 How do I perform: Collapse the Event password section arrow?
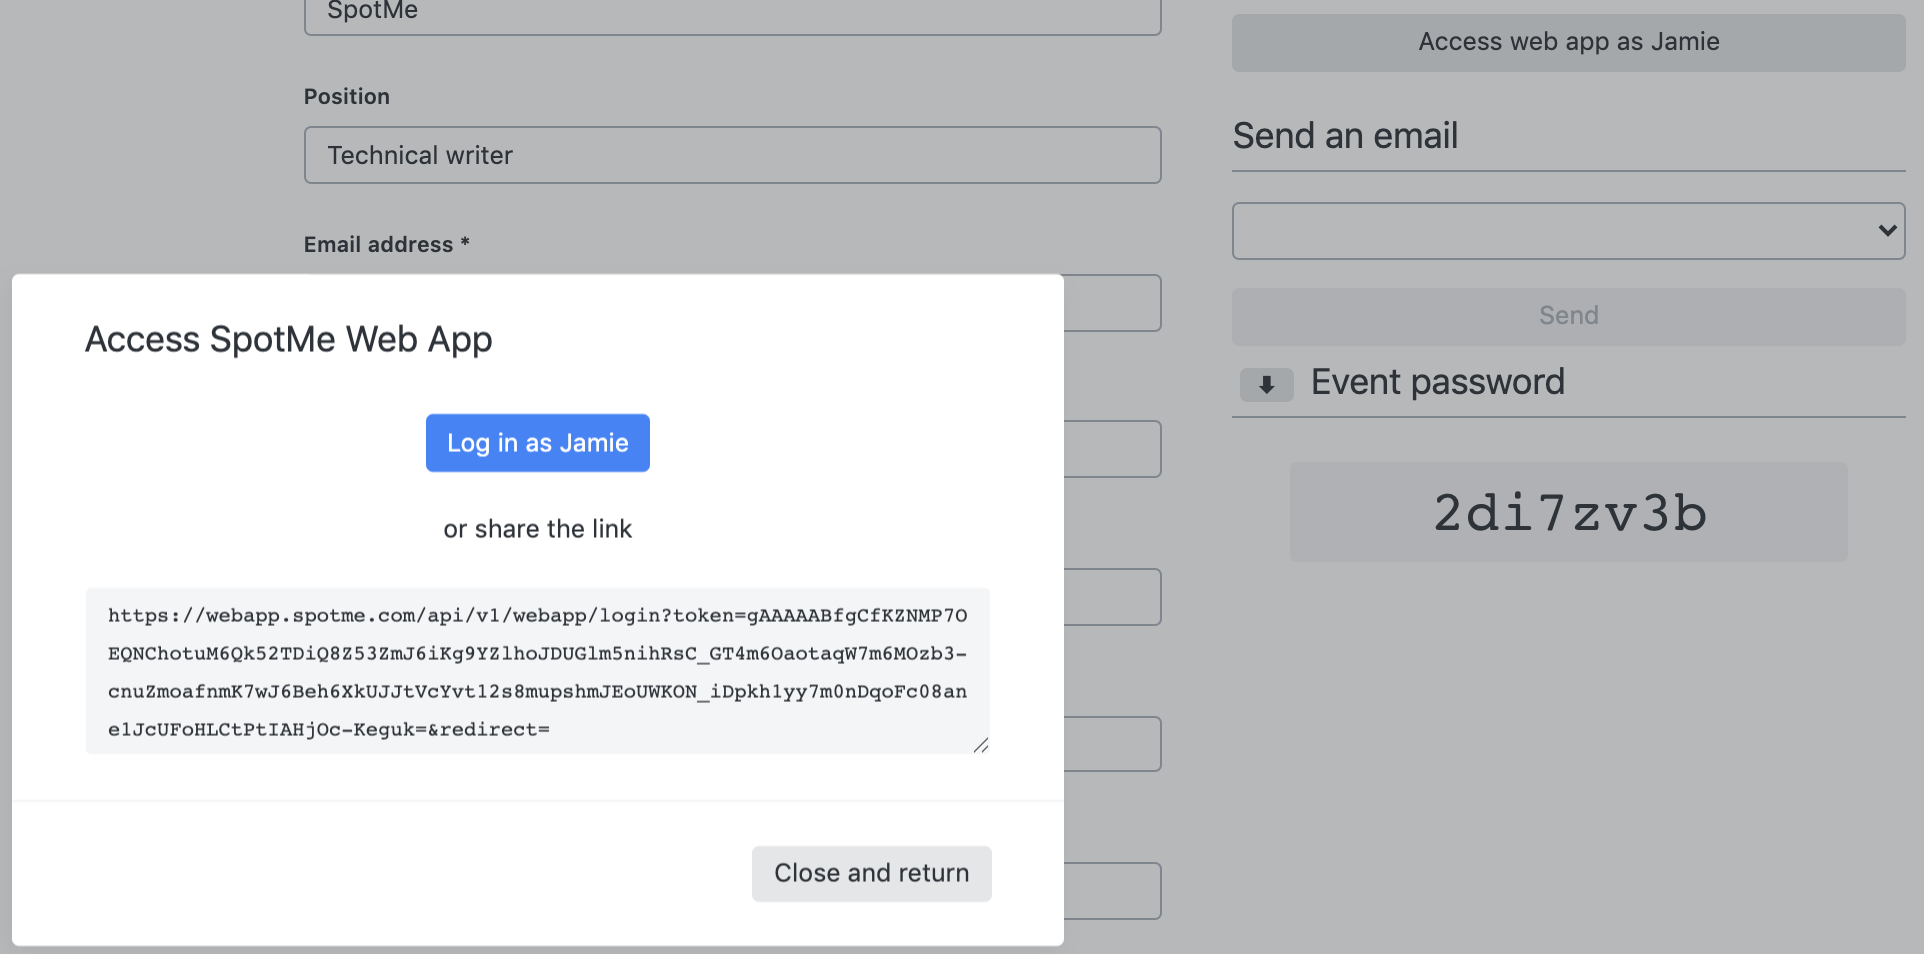coord(1267,384)
